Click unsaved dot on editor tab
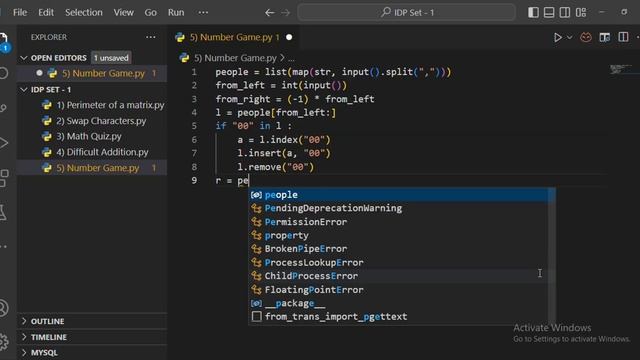This screenshot has width=640, height=360. pyautogui.click(x=289, y=37)
